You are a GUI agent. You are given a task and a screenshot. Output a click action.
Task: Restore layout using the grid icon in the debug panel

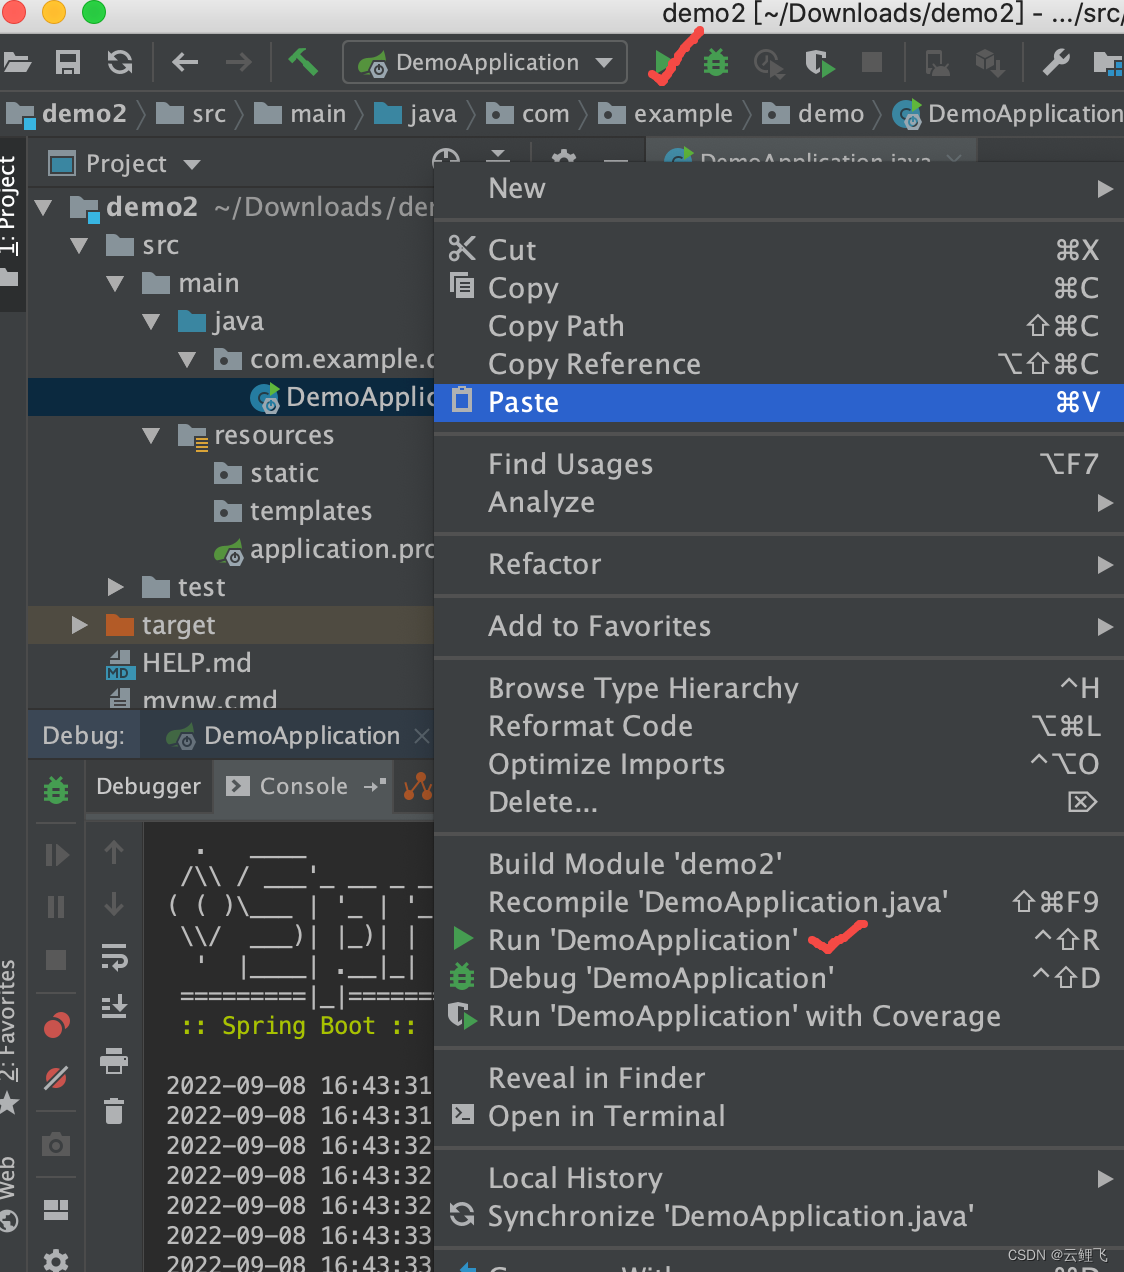[x=56, y=1210]
